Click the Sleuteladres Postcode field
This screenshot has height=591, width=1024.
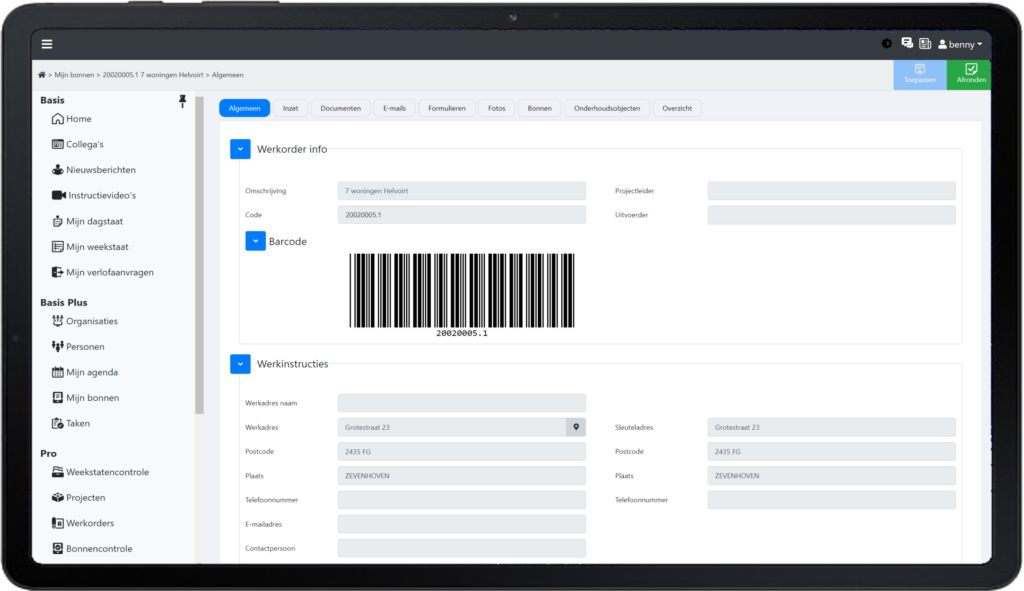pos(831,451)
